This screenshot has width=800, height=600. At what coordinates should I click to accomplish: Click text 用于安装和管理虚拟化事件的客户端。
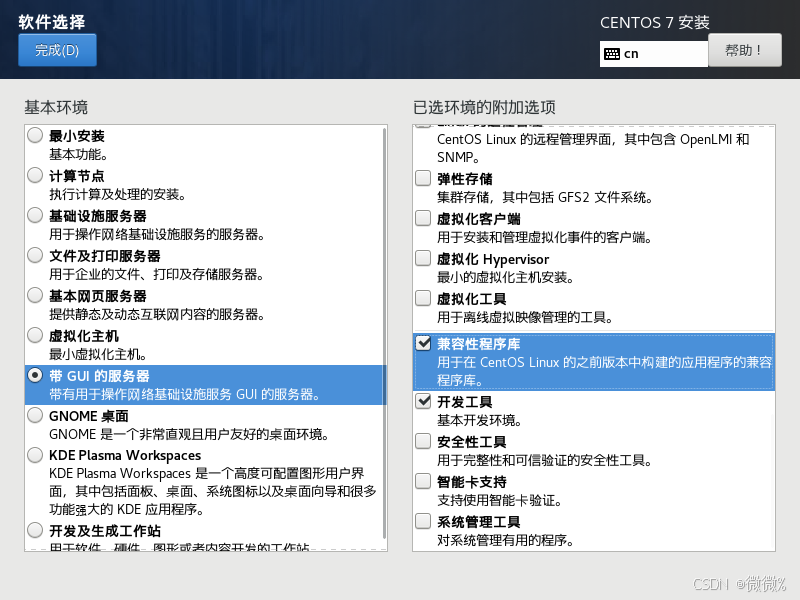coord(544,237)
